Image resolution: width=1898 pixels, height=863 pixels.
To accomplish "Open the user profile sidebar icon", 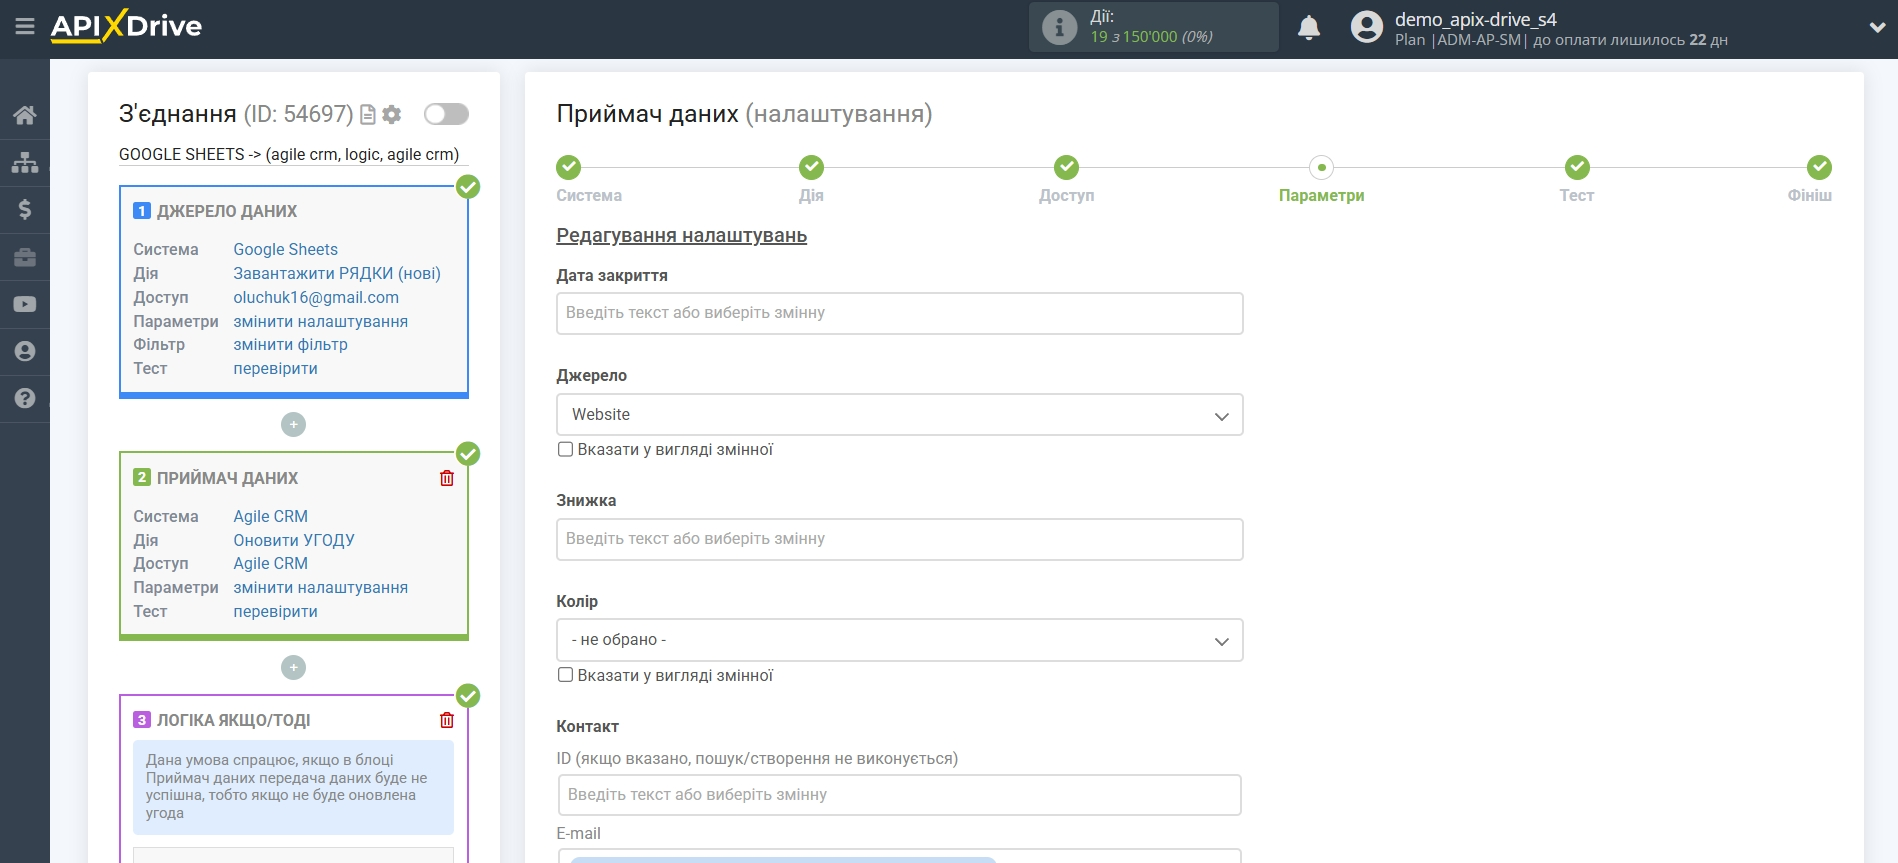I will click(x=25, y=351).
